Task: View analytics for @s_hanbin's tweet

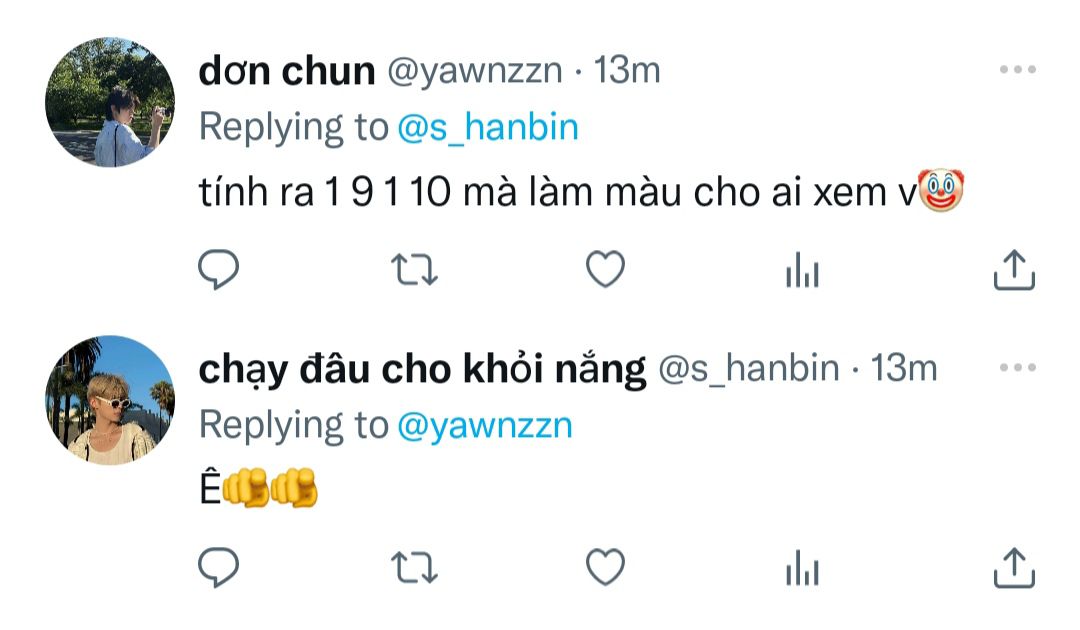Action: pyautogui.click(x=802, y=567)
